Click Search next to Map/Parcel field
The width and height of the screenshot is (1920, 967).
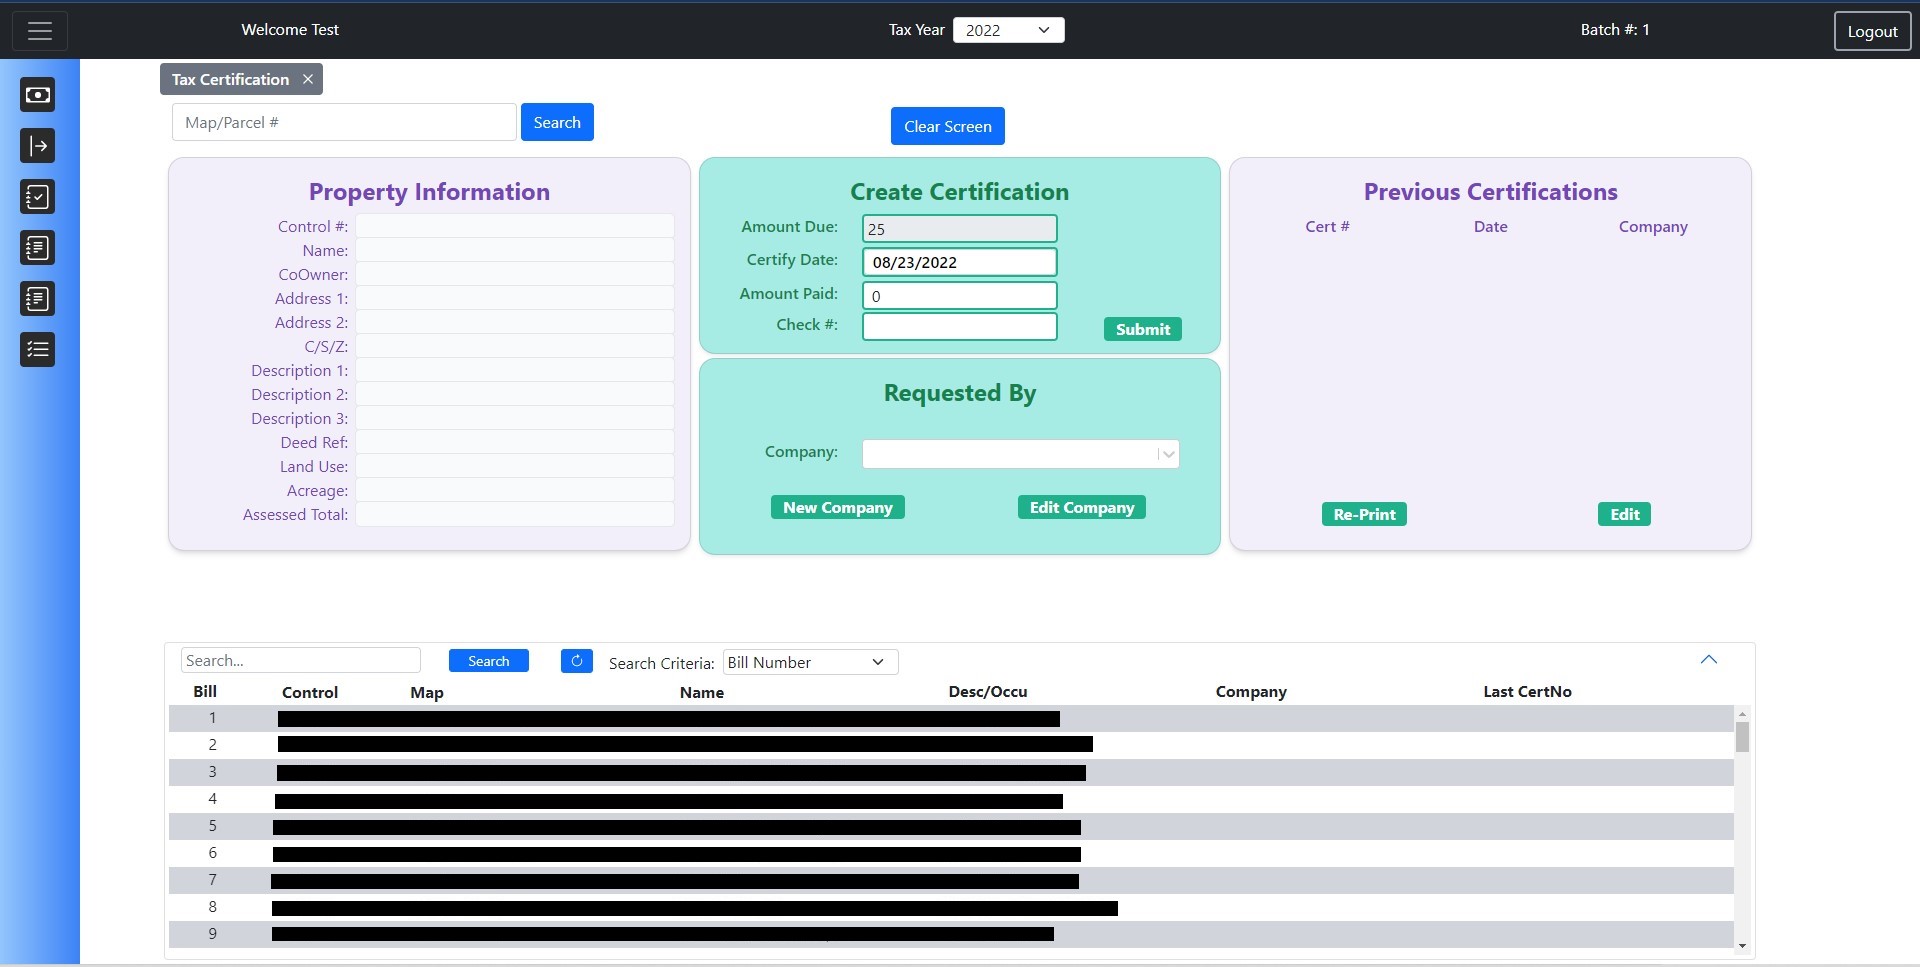(x=557, y=122)
